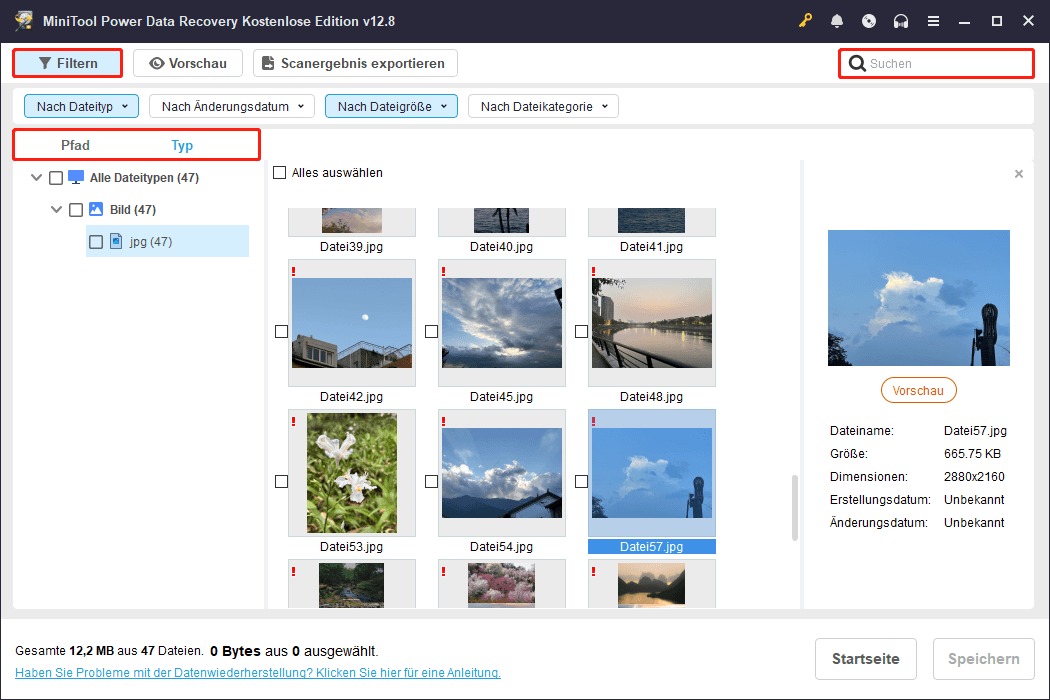Viewport: 1050px width, 700px height.
Task: Open the notifications bell icon
Action: [837, 21]
